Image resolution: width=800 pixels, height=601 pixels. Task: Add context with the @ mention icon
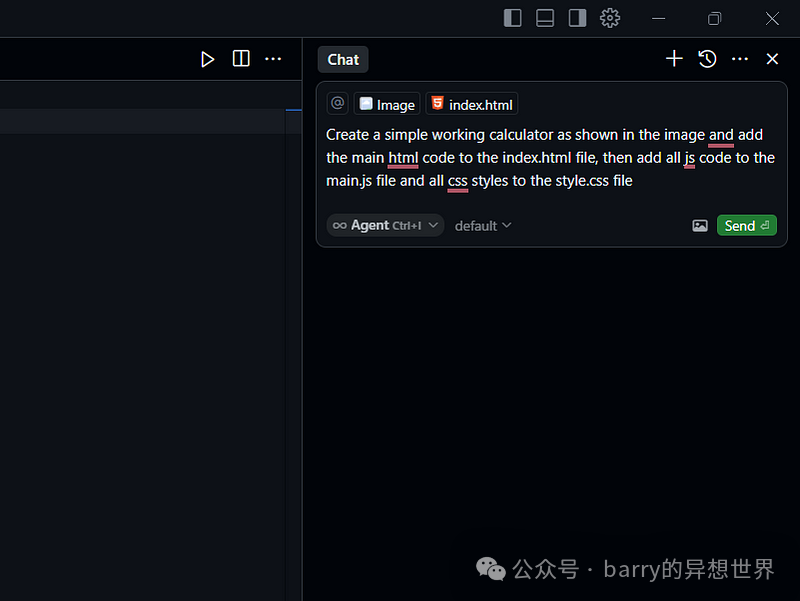coord(337,103)
